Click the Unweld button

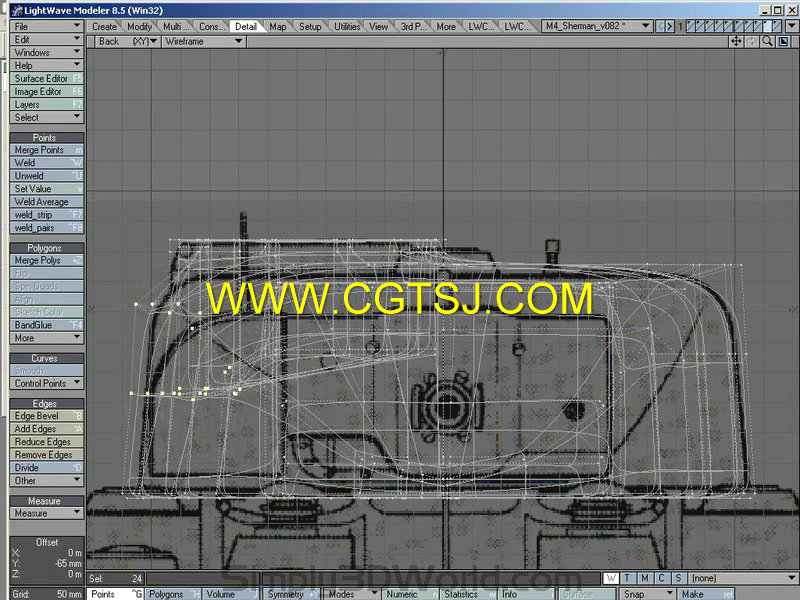click(x=47, y=176)
